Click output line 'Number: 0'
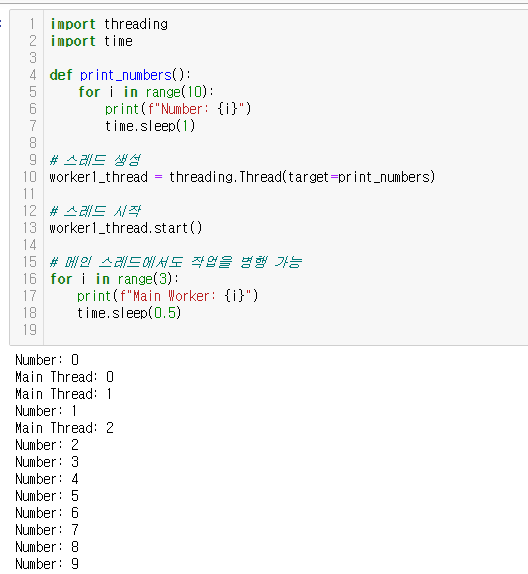Image resolution: width=528 pixels, height=574 pixels. [x=47, y=360]
